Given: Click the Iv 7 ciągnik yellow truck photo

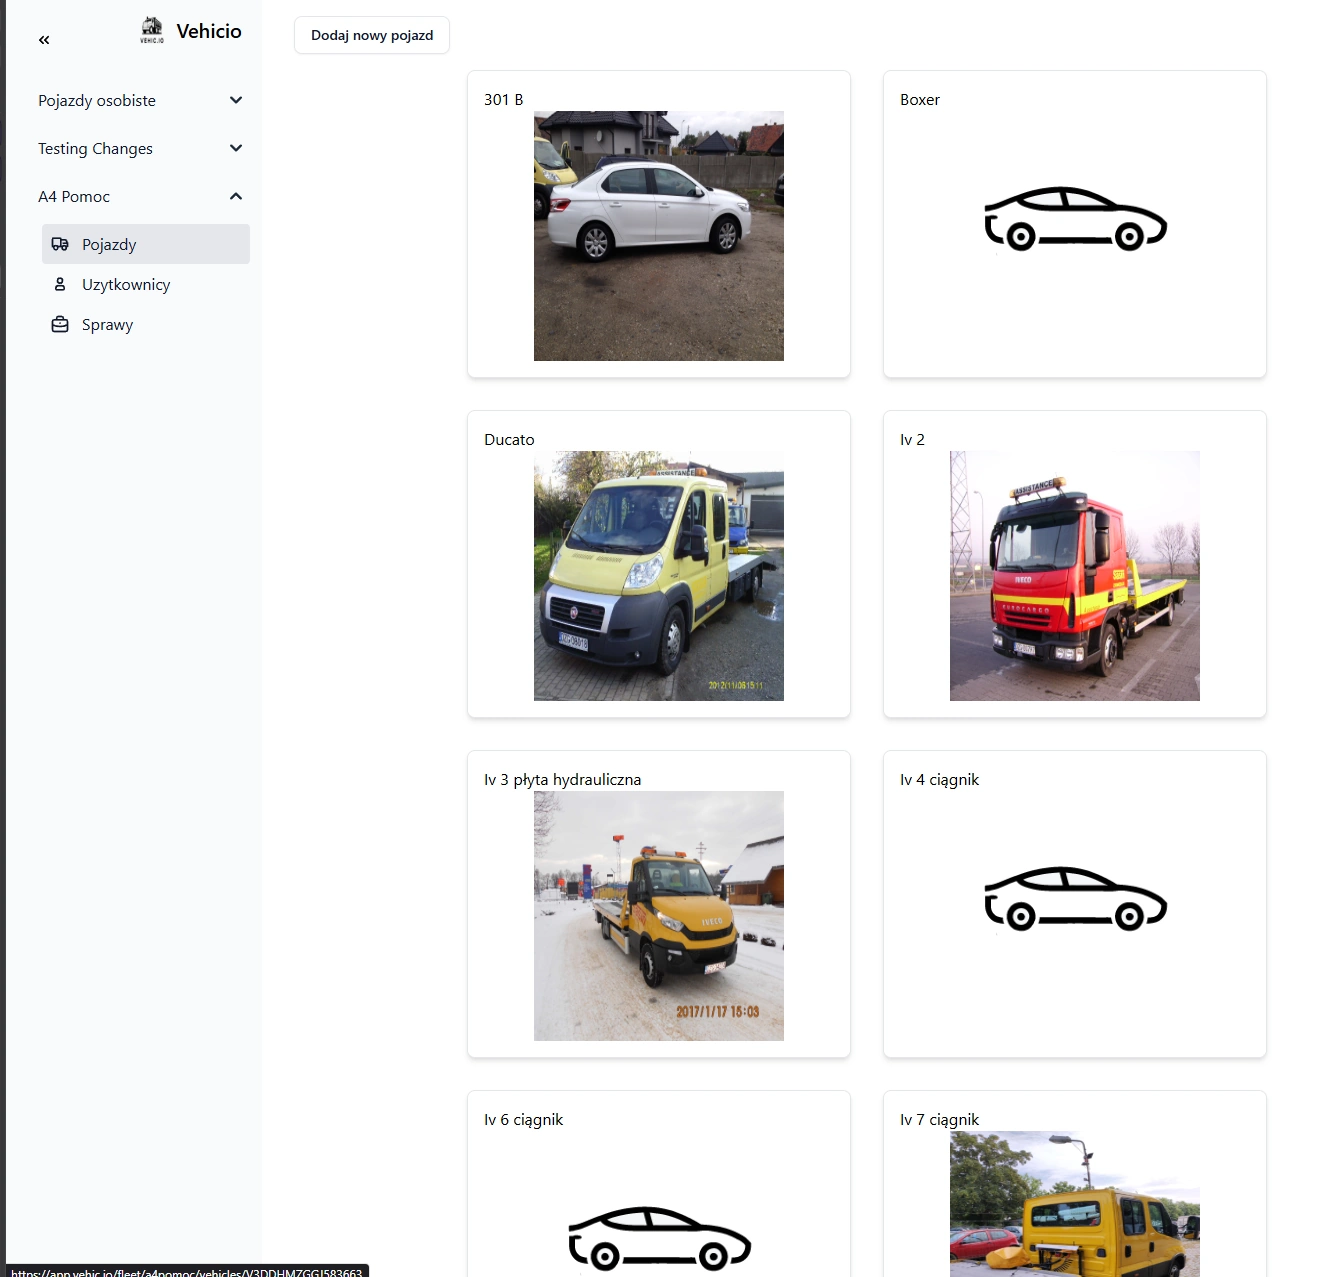Looking at the screenshot, I should (x=1075, y=1204).
